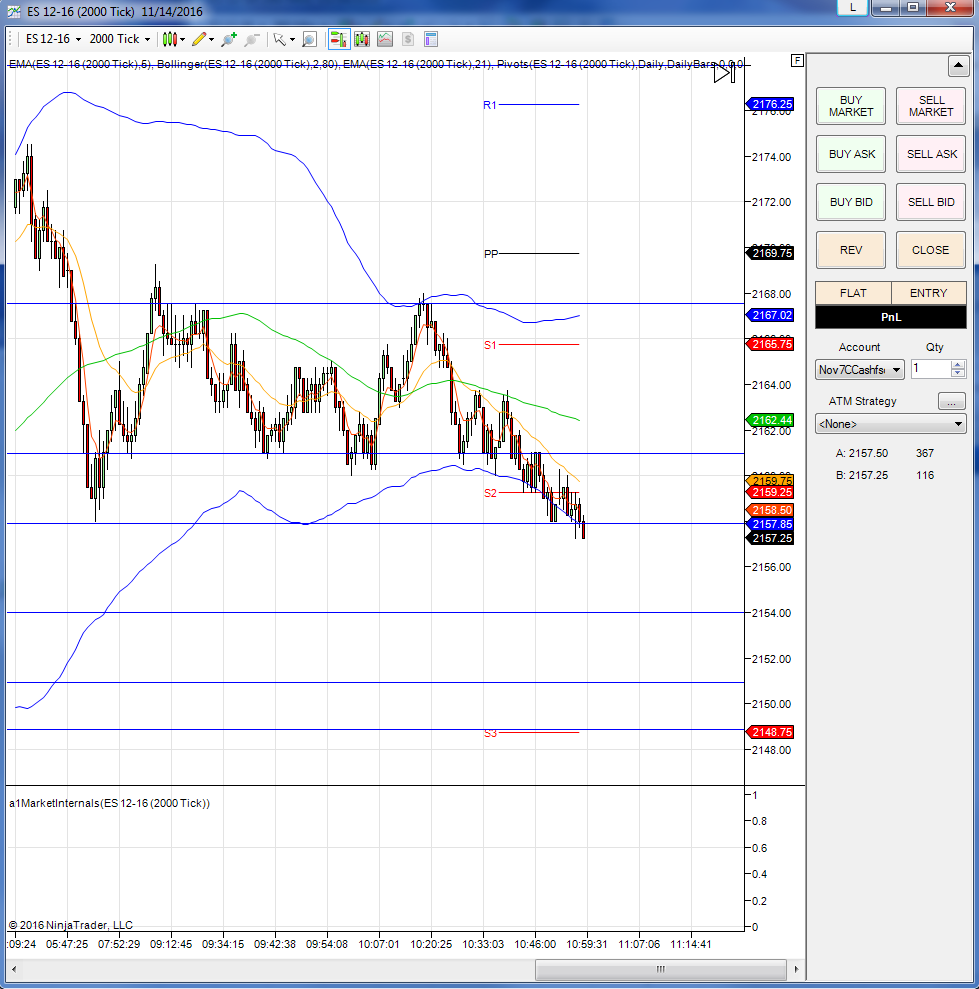Viewport: 979px width, 989px height.
Task: Click the horizontal scrollbar thumb
Action: click(660, 969)
